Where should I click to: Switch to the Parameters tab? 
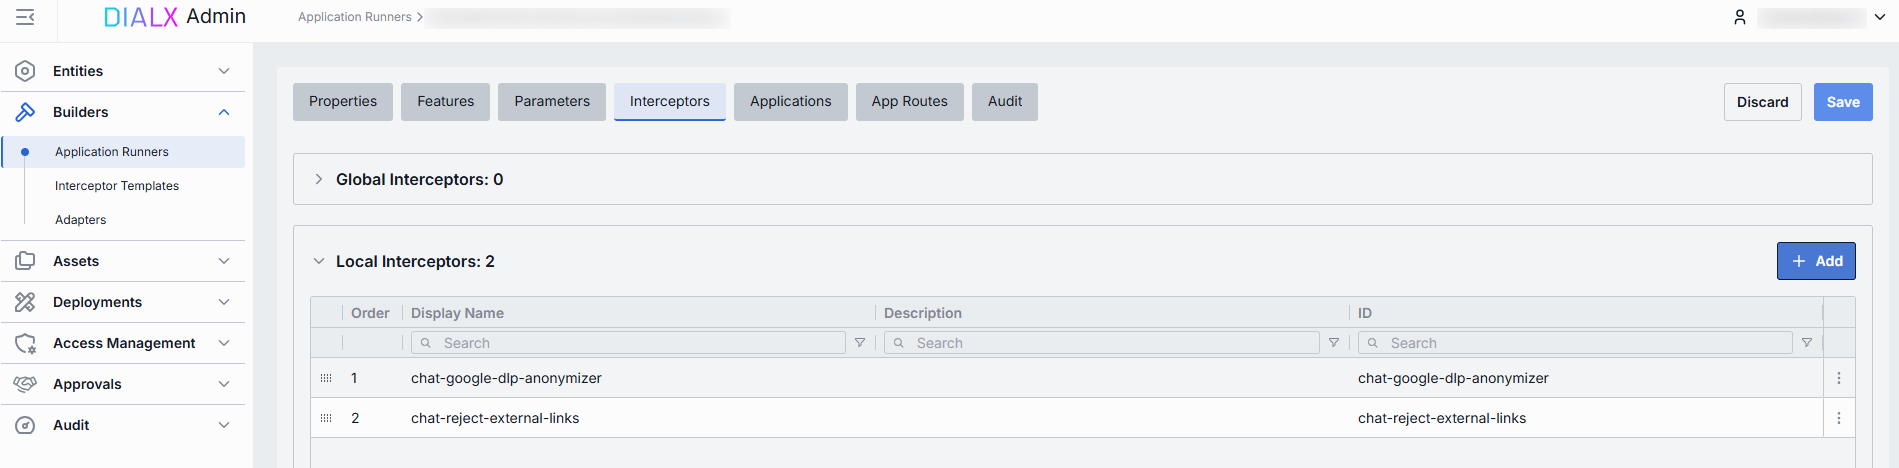pyautogui.click(x=552, y=101)
